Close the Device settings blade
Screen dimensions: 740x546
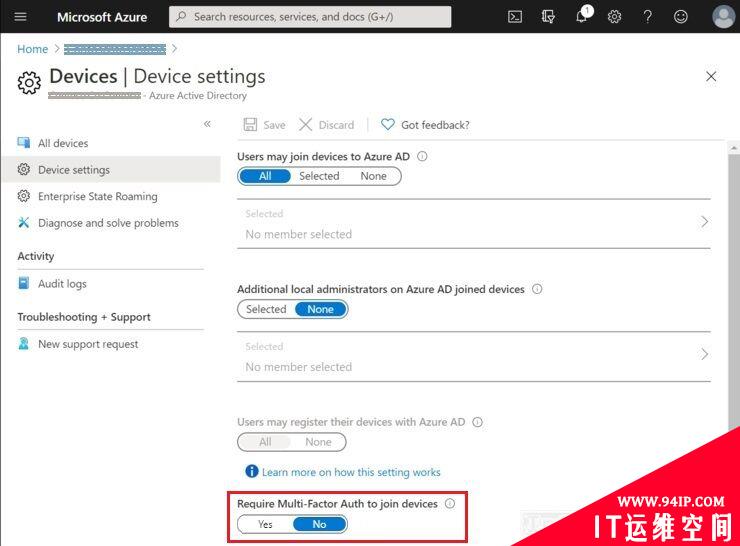[711, 76]
